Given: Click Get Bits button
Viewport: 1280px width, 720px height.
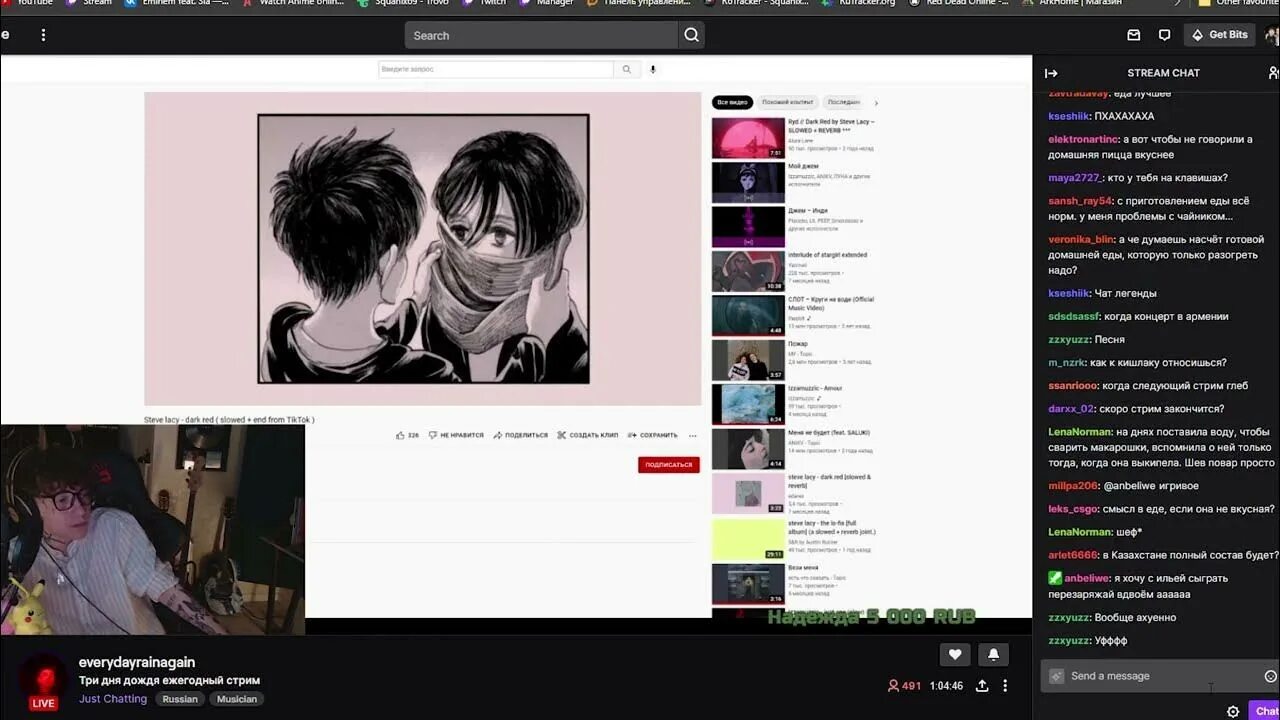Looking at the screenshot, I should point(1220,35).
